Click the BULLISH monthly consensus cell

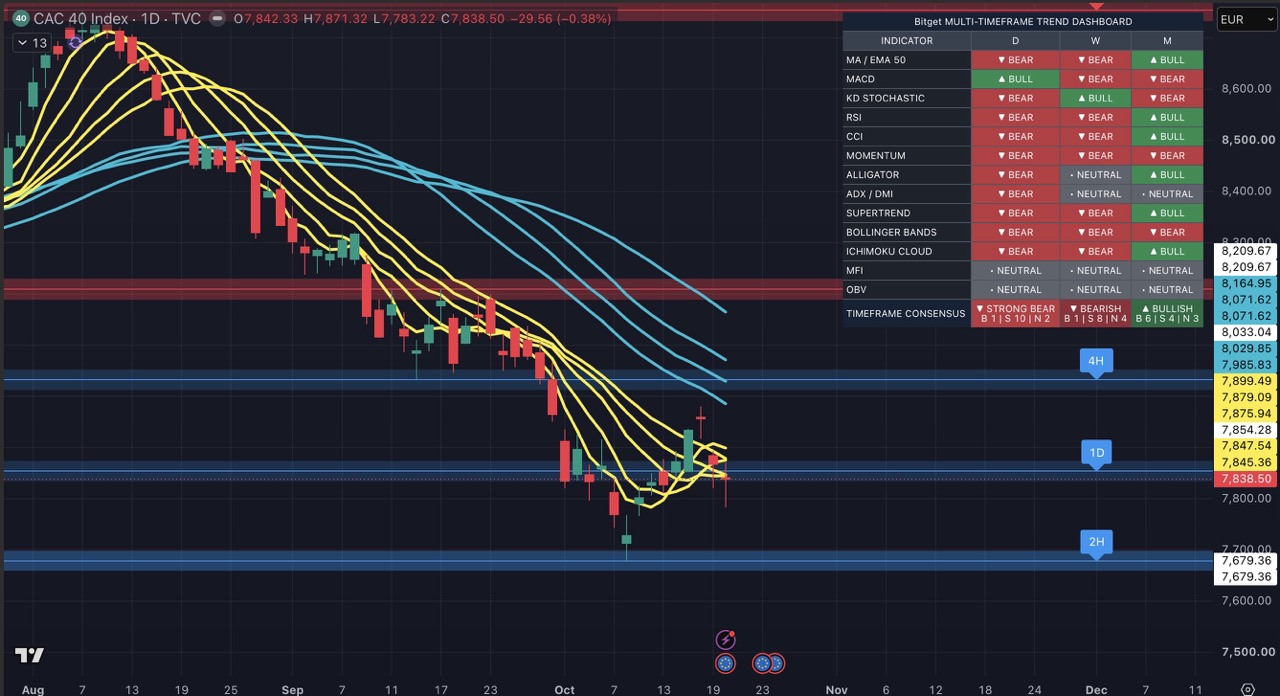(1167, 313)
